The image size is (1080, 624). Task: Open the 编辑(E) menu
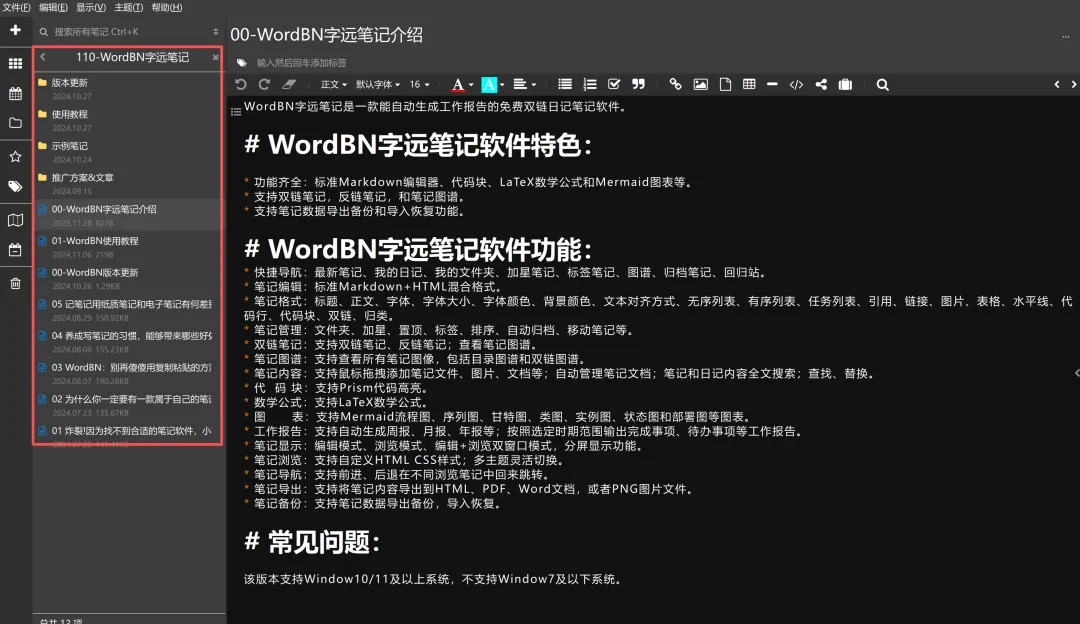click(53, 8)
